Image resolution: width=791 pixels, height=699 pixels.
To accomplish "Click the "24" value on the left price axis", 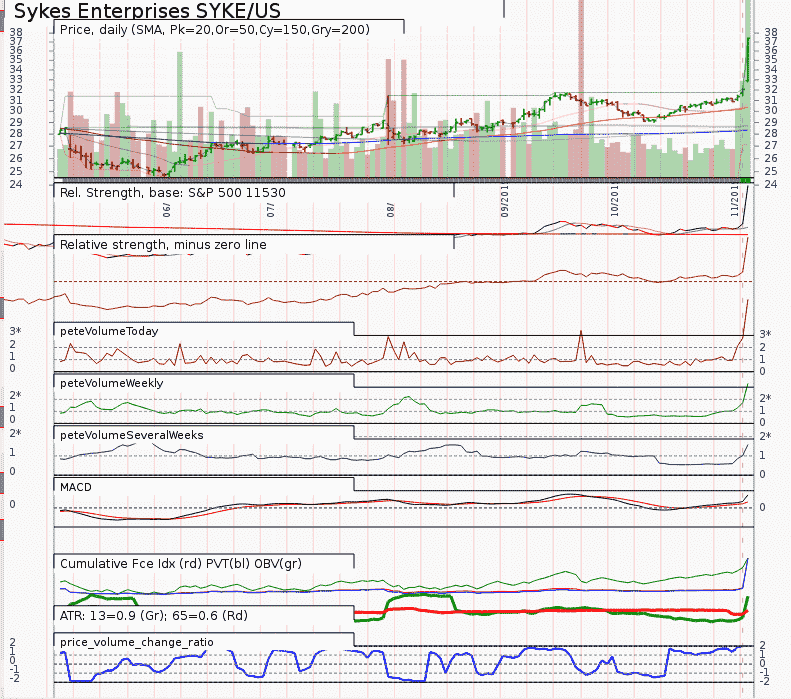I will [x=16, y=184].
